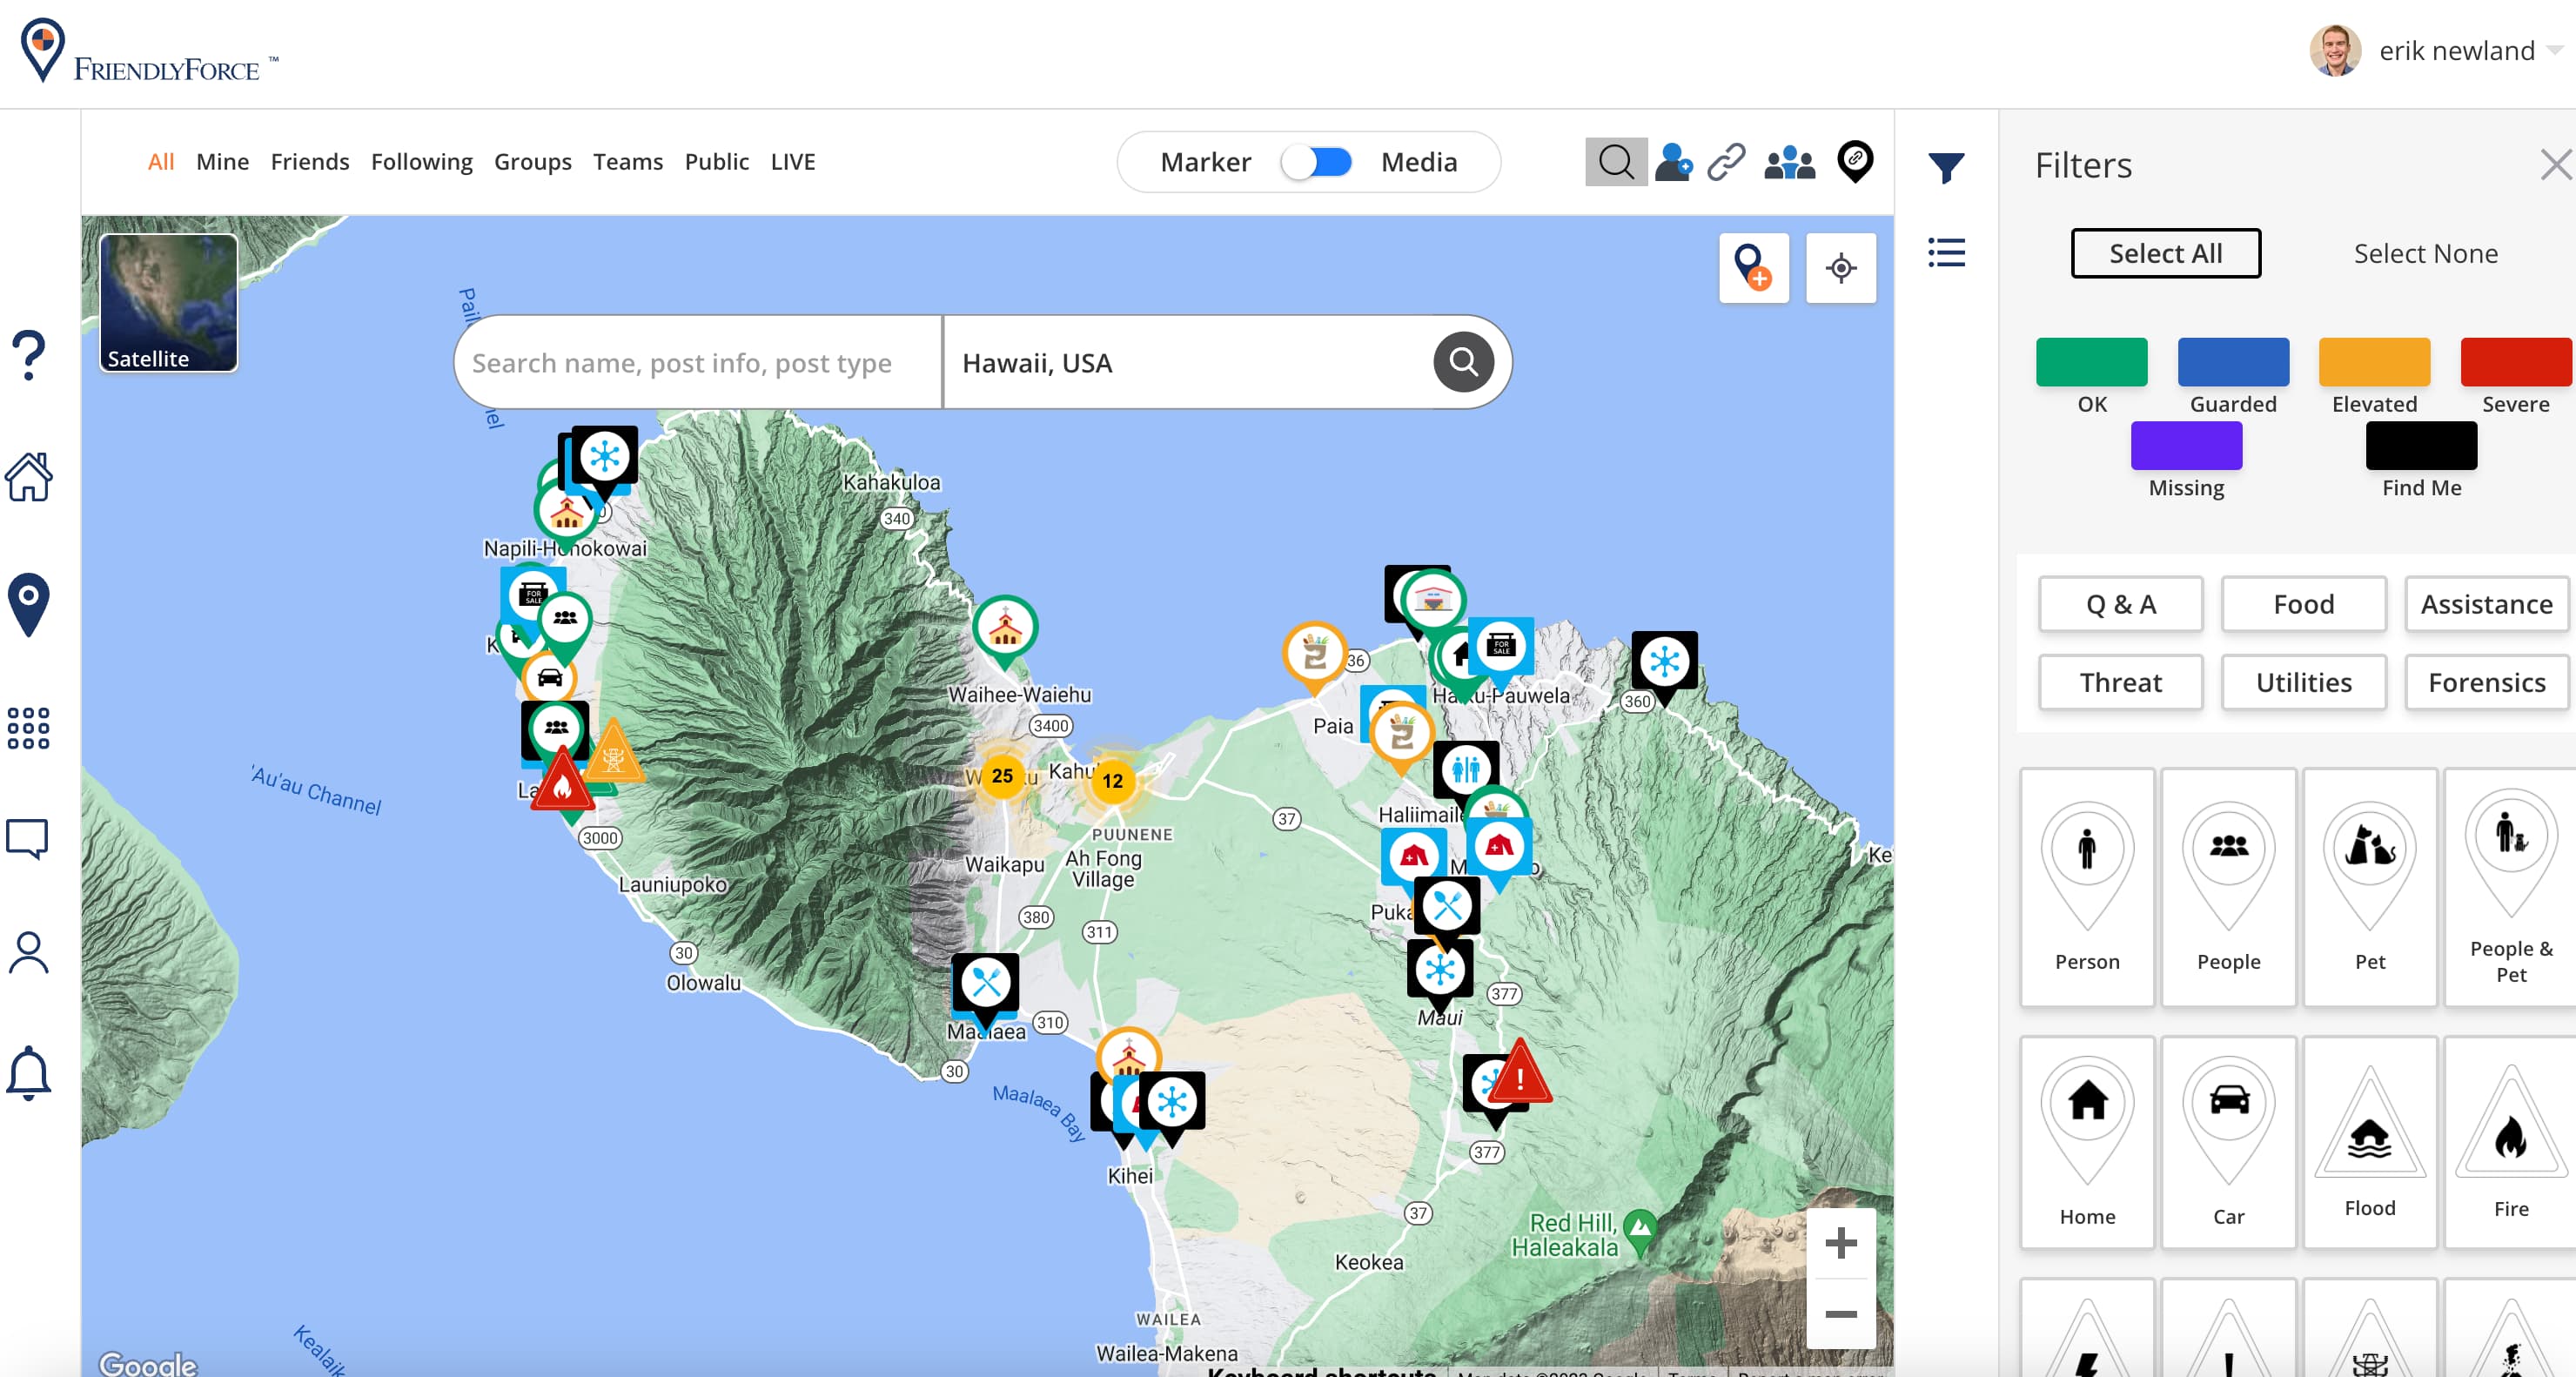Select the add marker pin on the map

click(x=1755, y=268)
